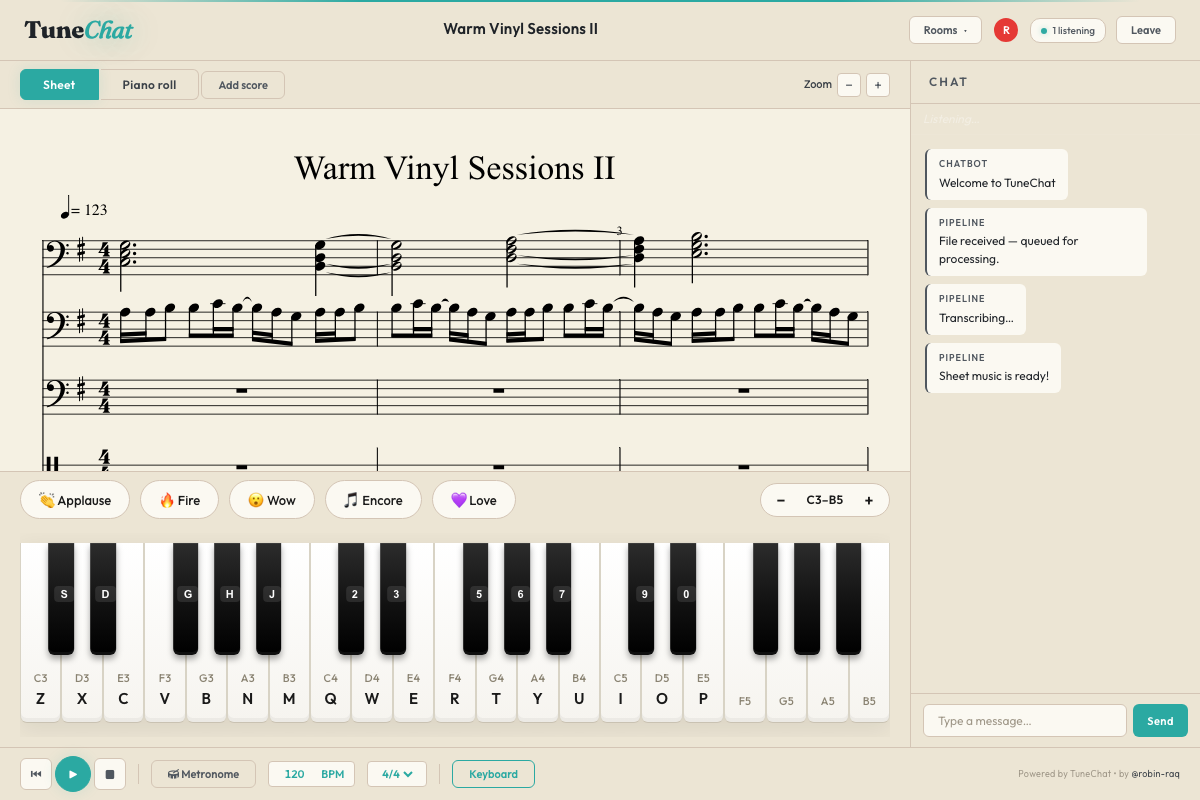The width and height of the screenshot is (1200, 800).
Task: Play the A5 white key
Action: 828,690
